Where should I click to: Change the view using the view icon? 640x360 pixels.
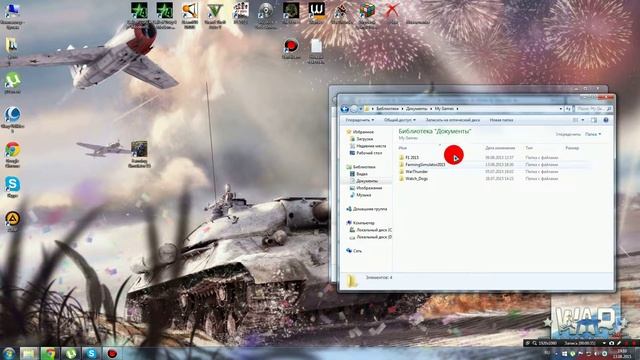tap(576, 120)
